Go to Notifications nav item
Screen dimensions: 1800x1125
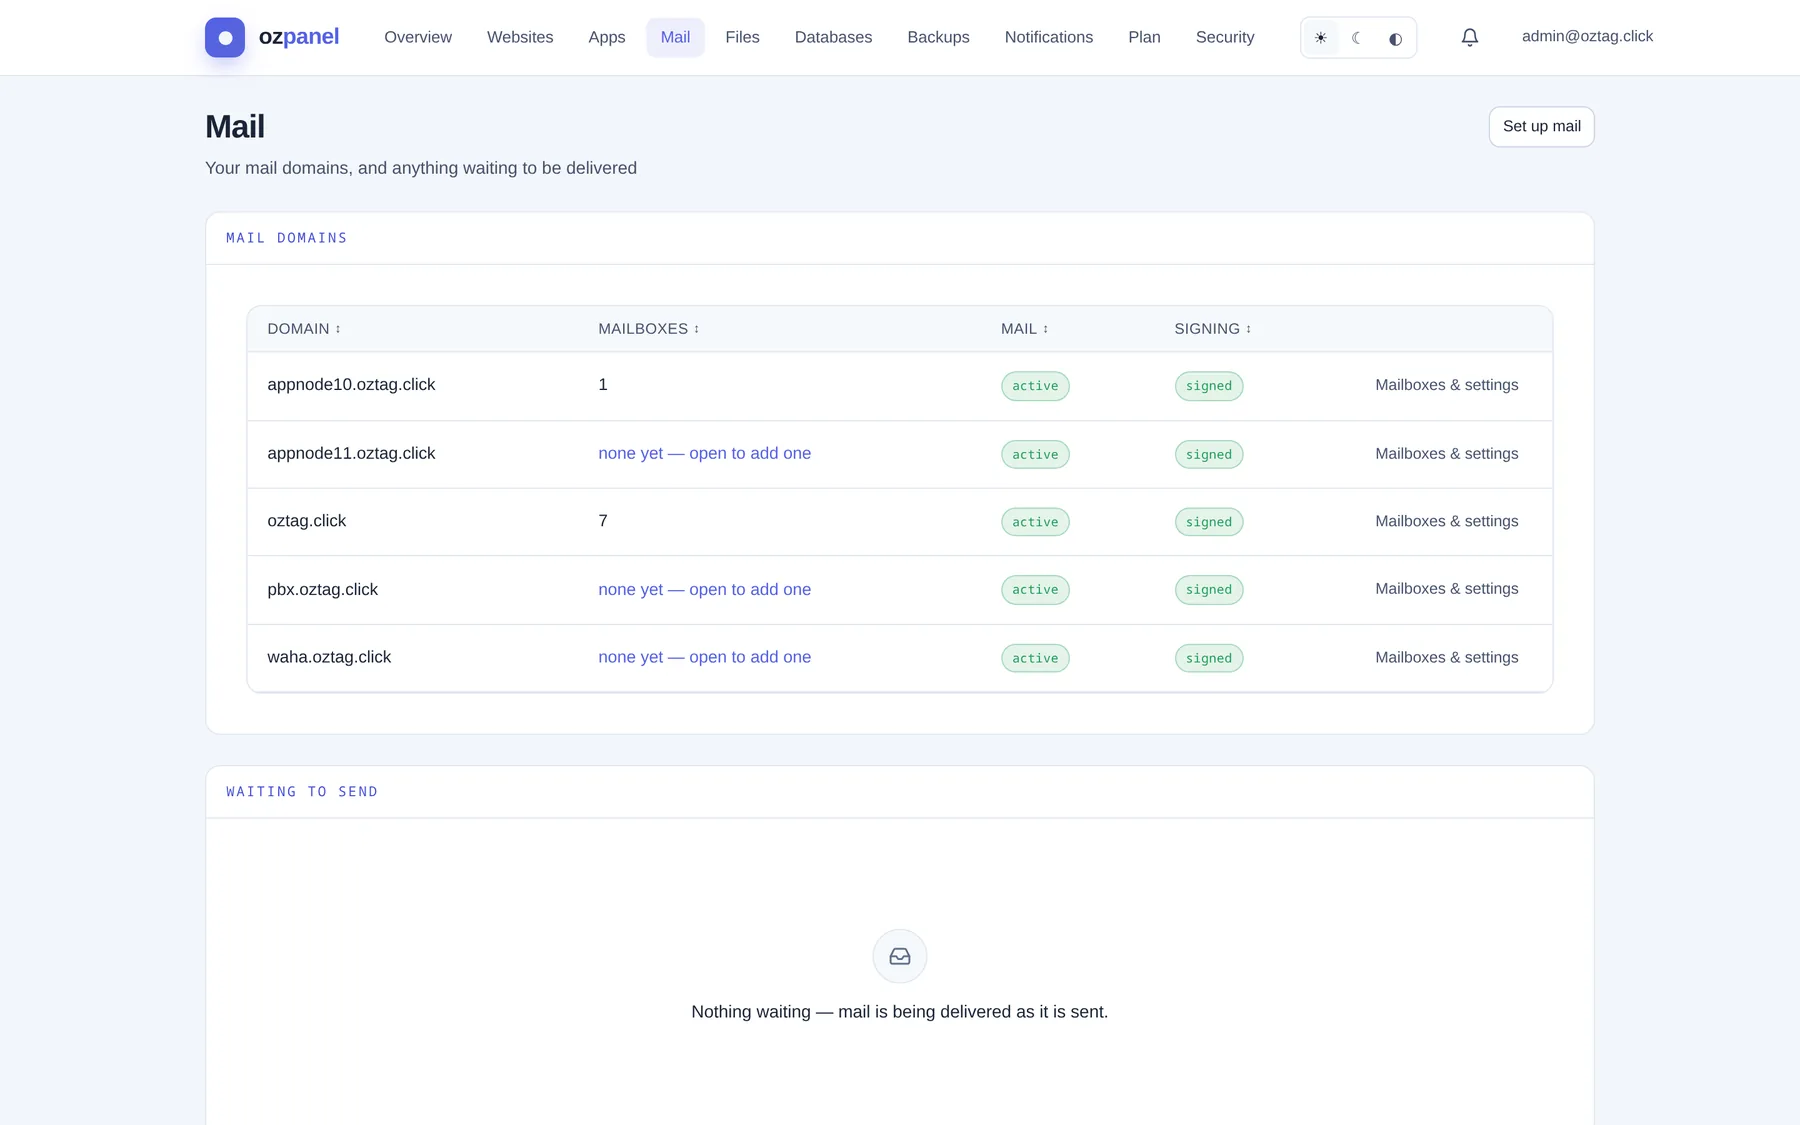tap(1049, 37)
